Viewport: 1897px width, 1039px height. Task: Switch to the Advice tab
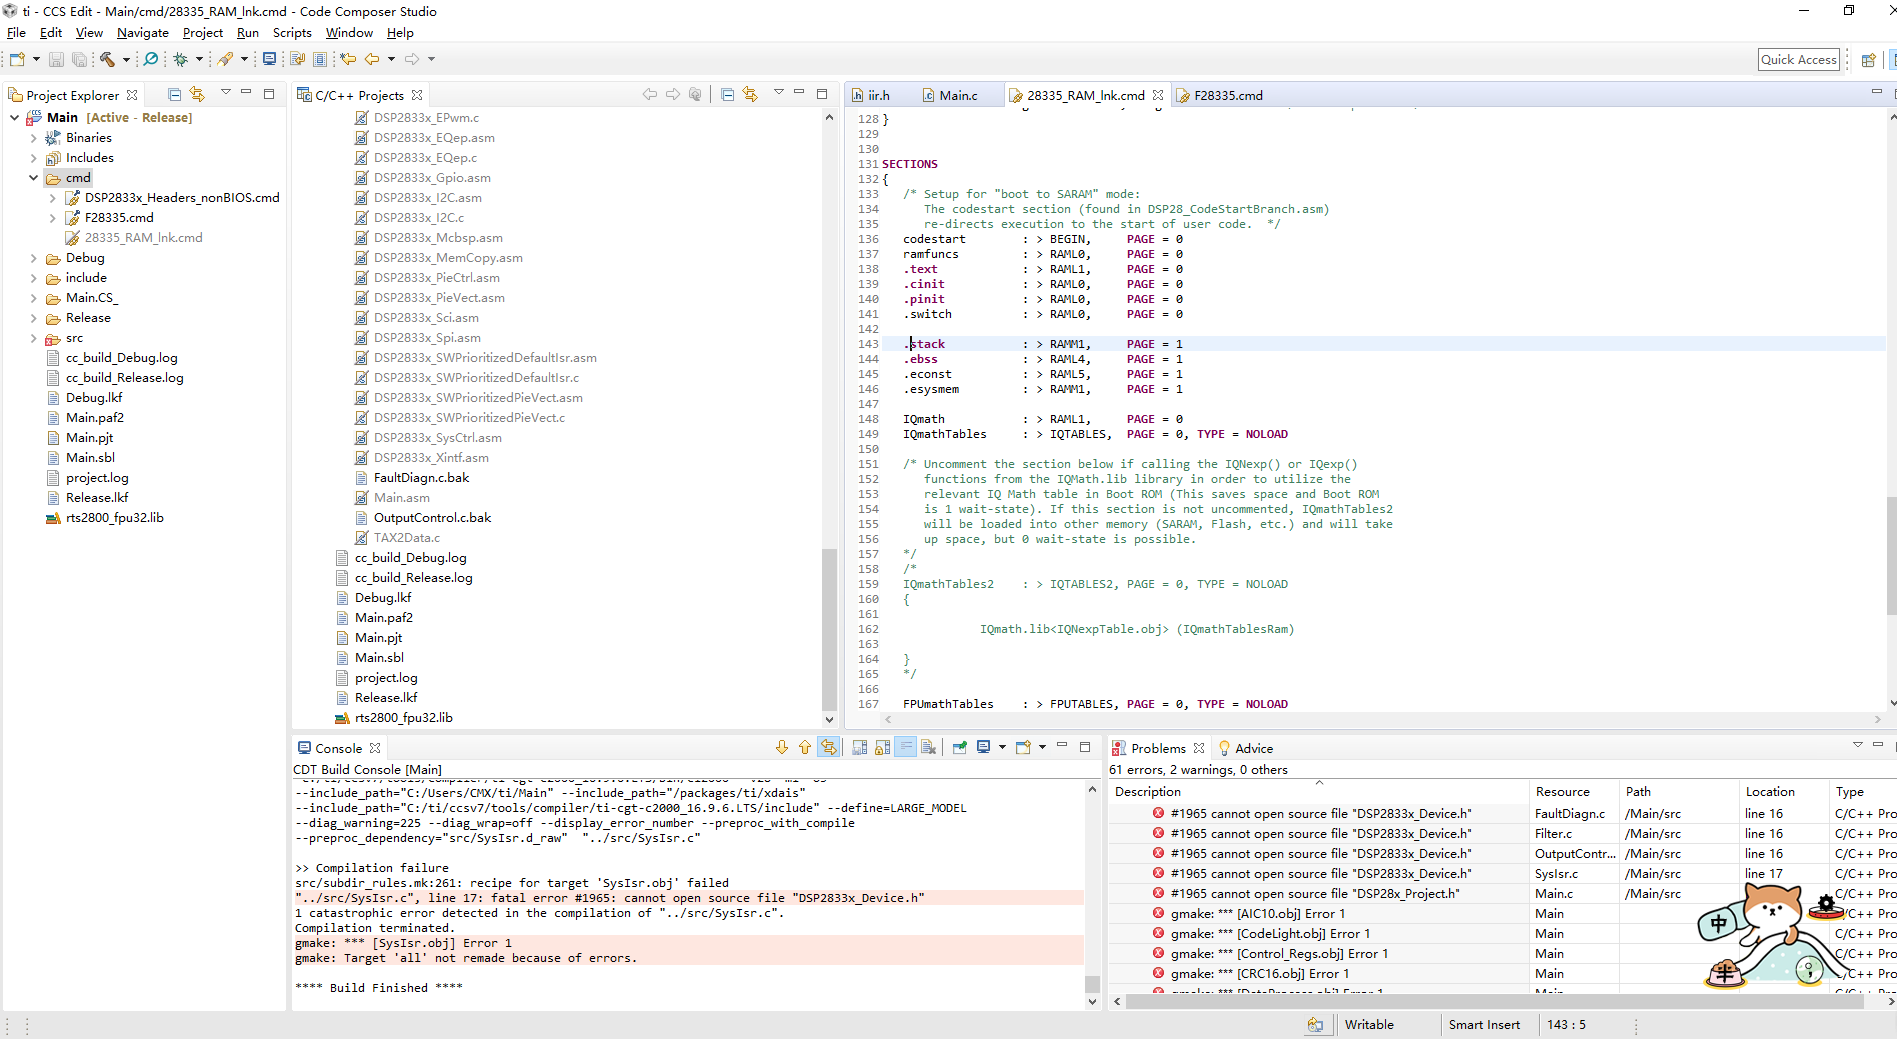pos(1253,749)
